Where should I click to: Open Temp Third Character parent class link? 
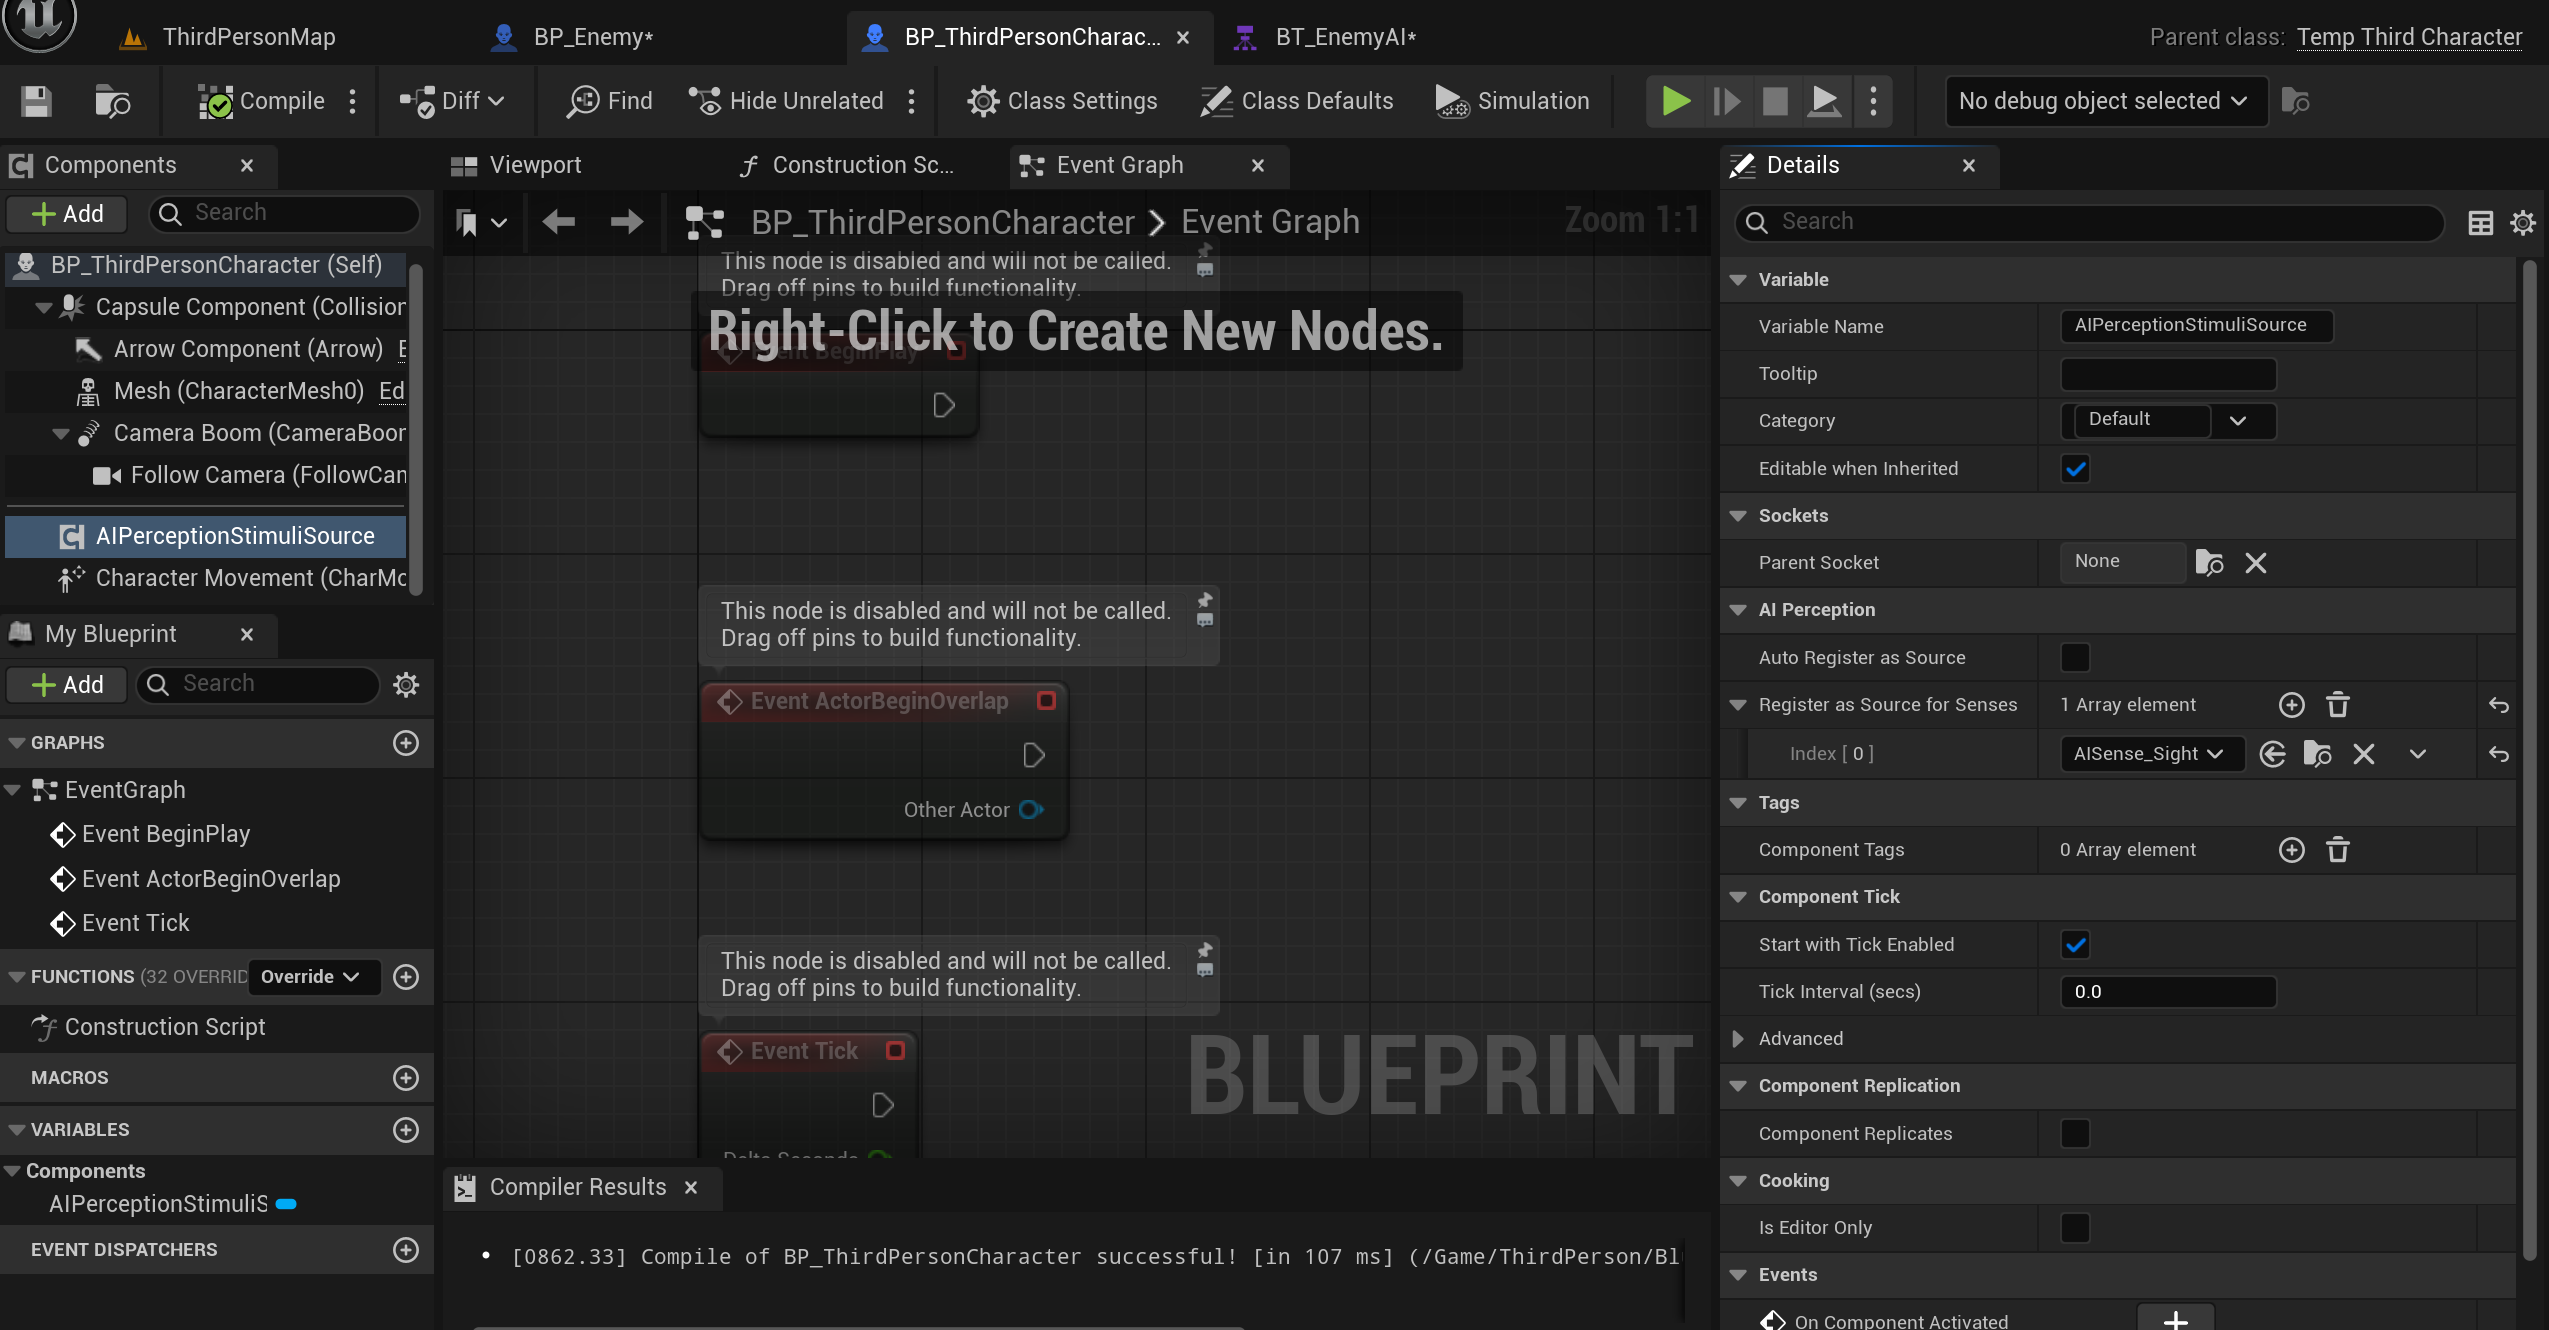[2409, 37]
